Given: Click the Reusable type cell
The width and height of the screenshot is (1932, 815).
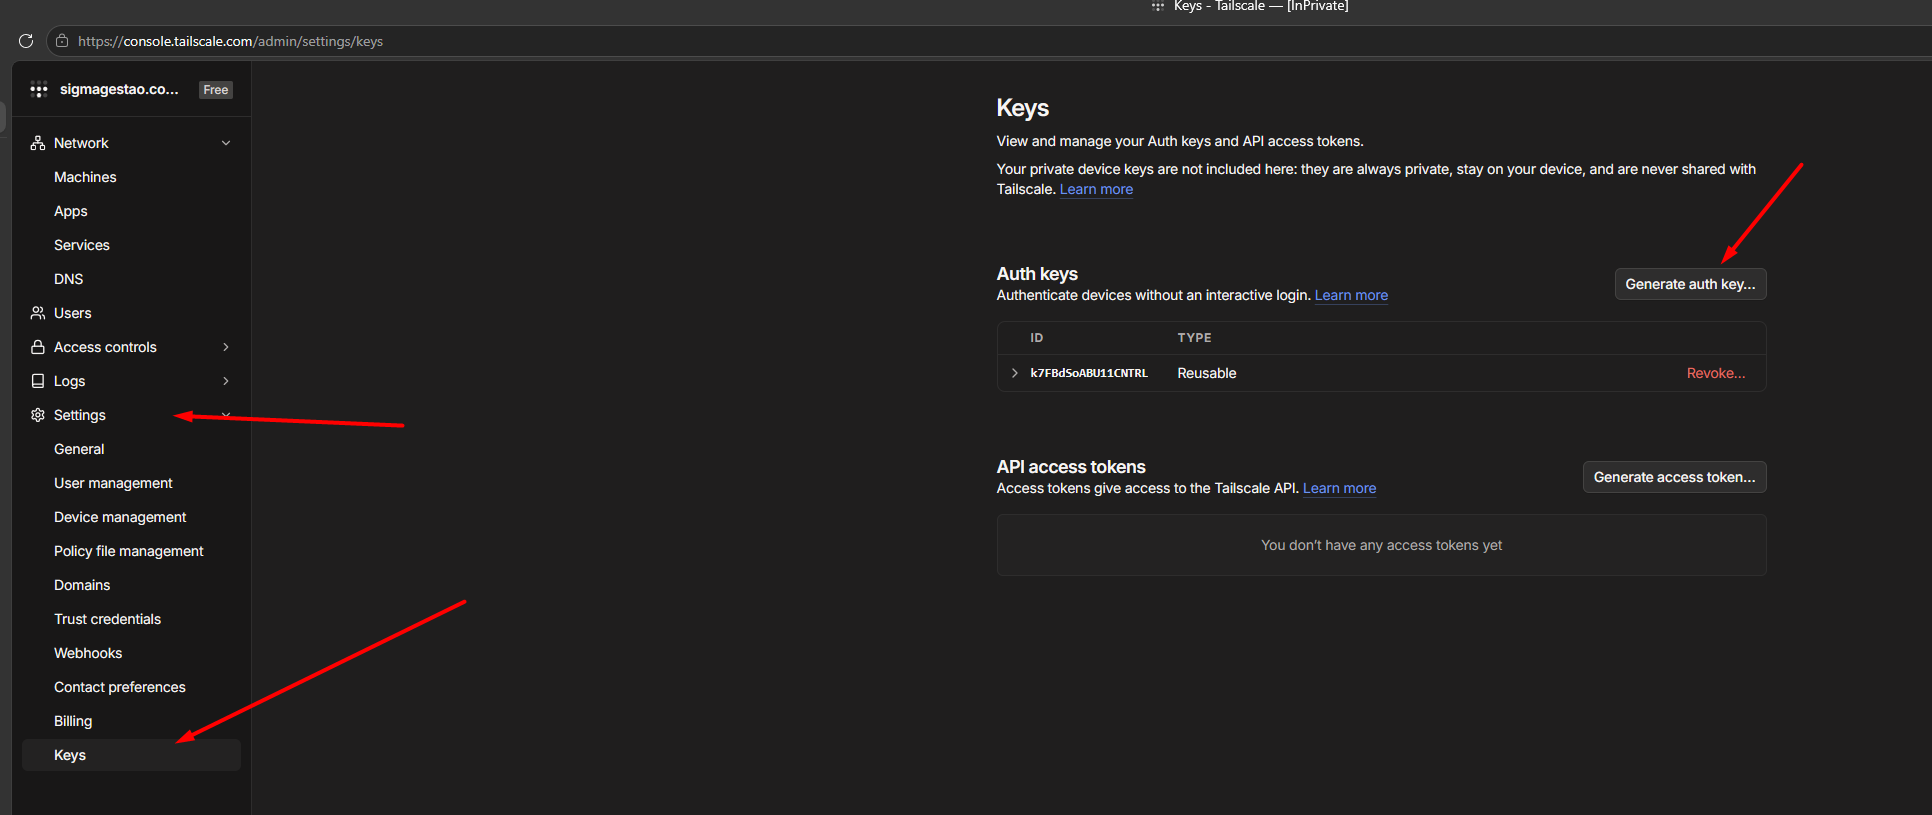Looking at the screenshot, I should tap(1207, 373).
